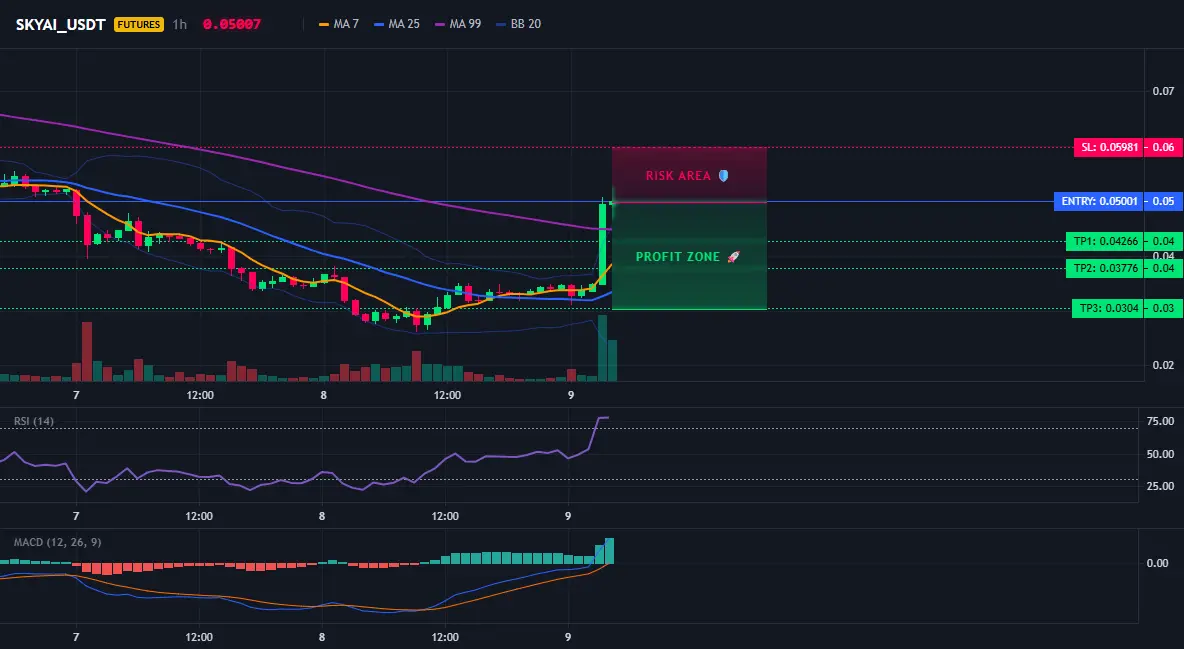This screenshot has height=649, width=1184.
Task: Click the 75.00 RSI axis value
Action: 1160,422
